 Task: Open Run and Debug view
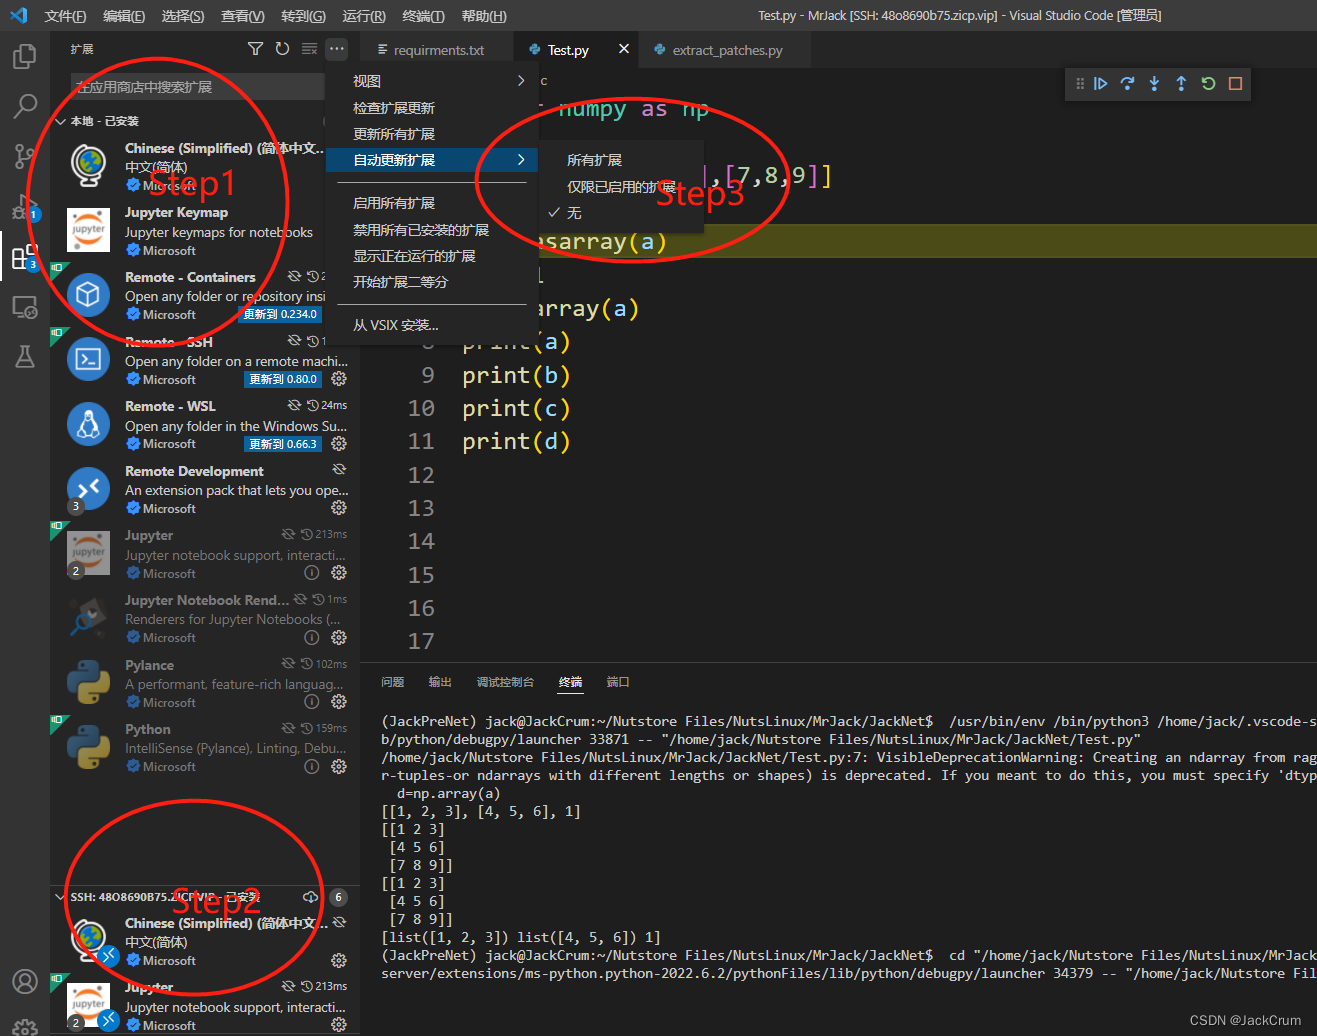(x=25, y=206)
